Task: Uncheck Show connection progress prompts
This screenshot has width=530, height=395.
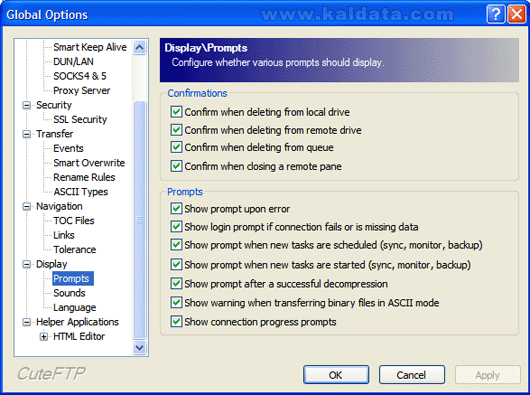Action: [176, 321]
